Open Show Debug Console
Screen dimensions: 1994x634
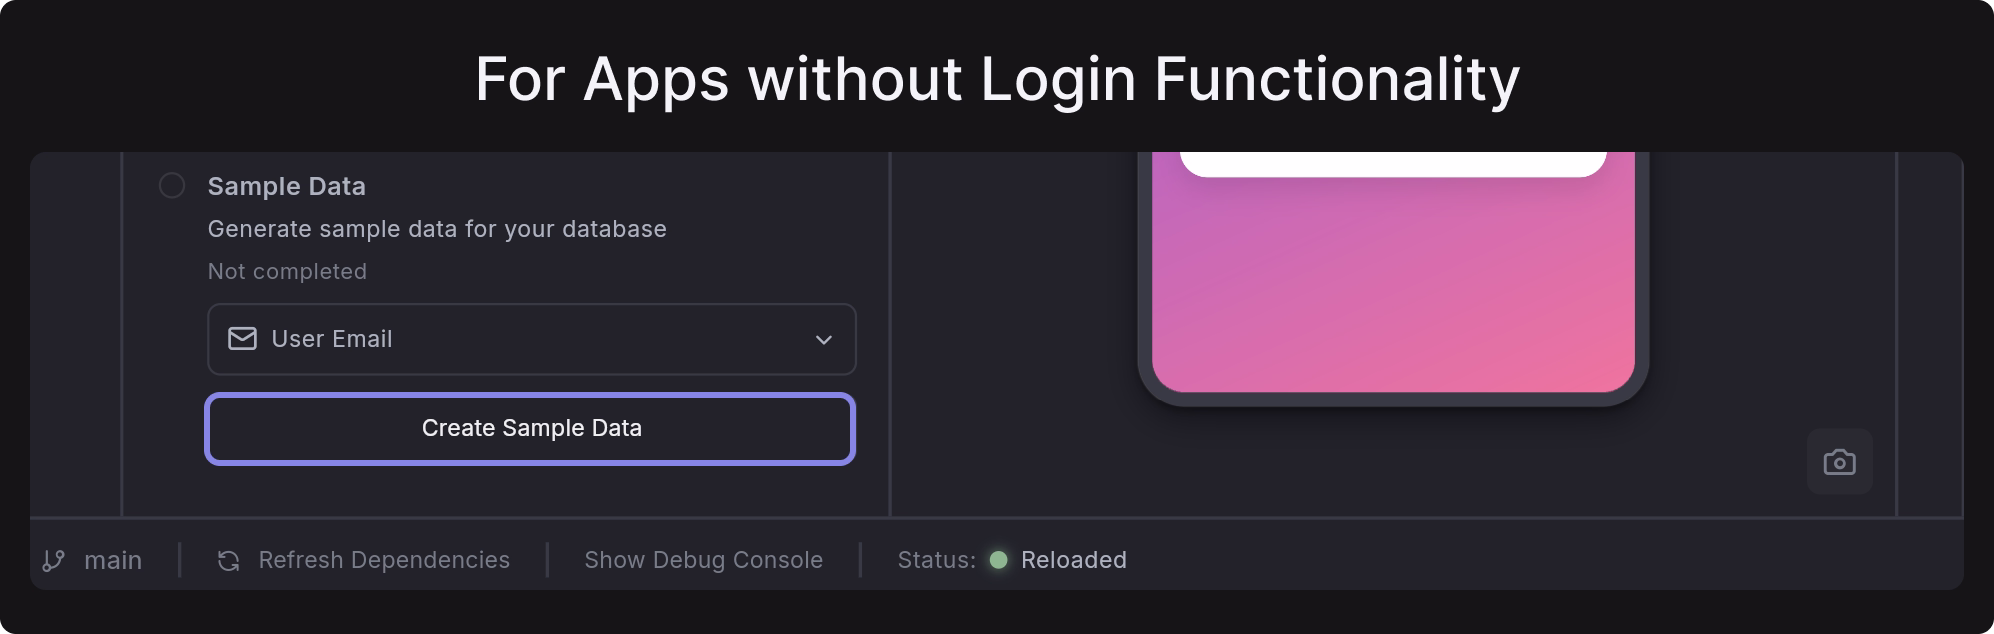tap(703, 560)
